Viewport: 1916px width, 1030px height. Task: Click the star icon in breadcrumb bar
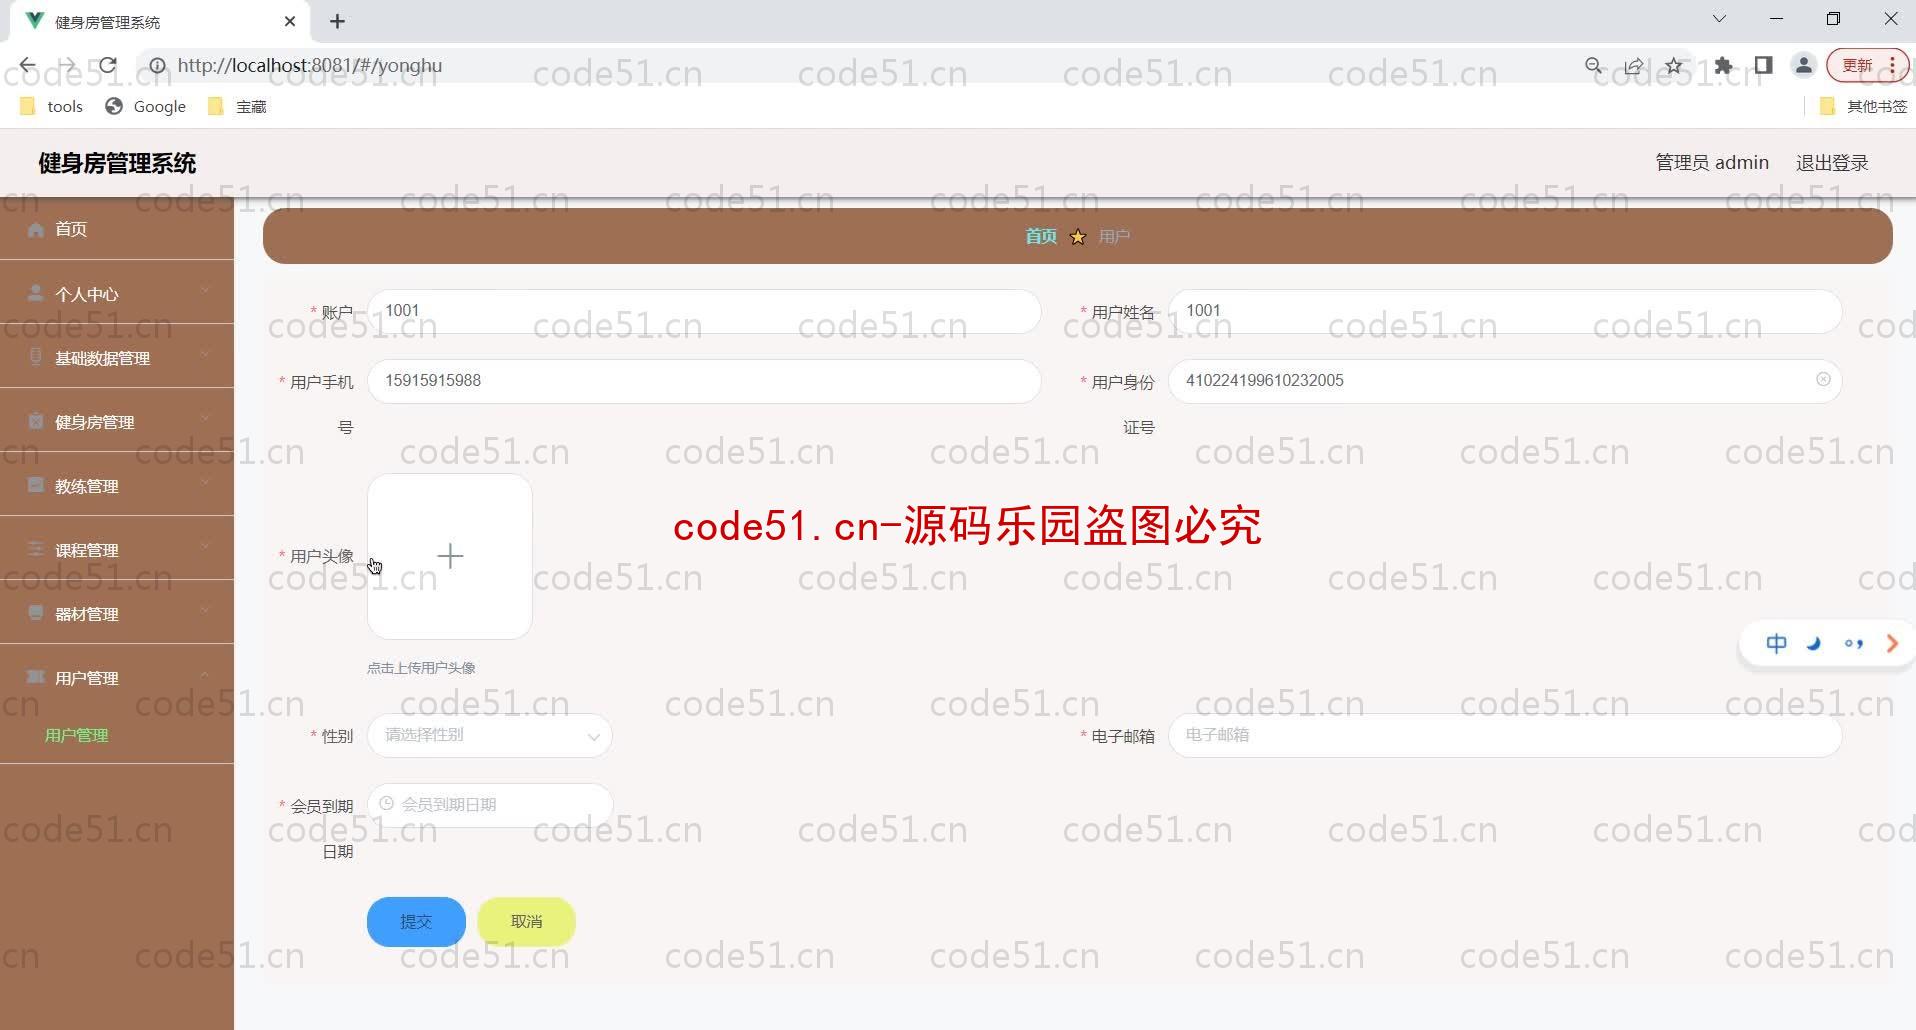[1077, 237]
